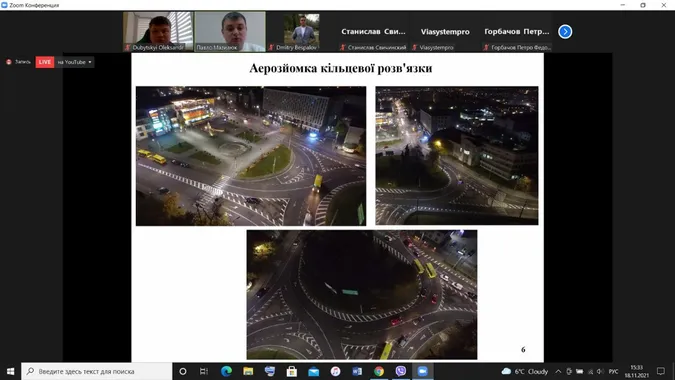The height and width of the screenshot is (380, 675).
Task: Click the microphone tray icon
Action: coord(569,371)
